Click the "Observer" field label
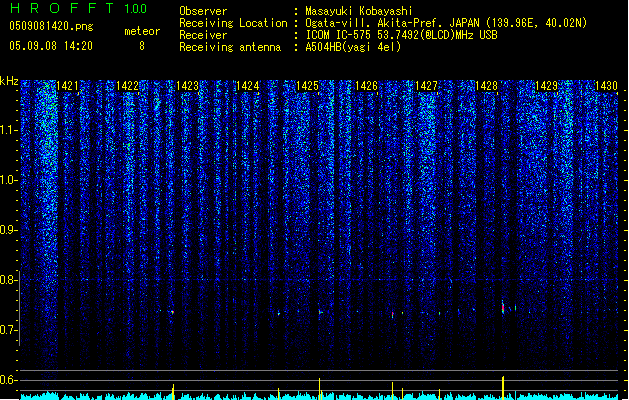This screenshot has width=629, height=400. [x=203, y=11]
